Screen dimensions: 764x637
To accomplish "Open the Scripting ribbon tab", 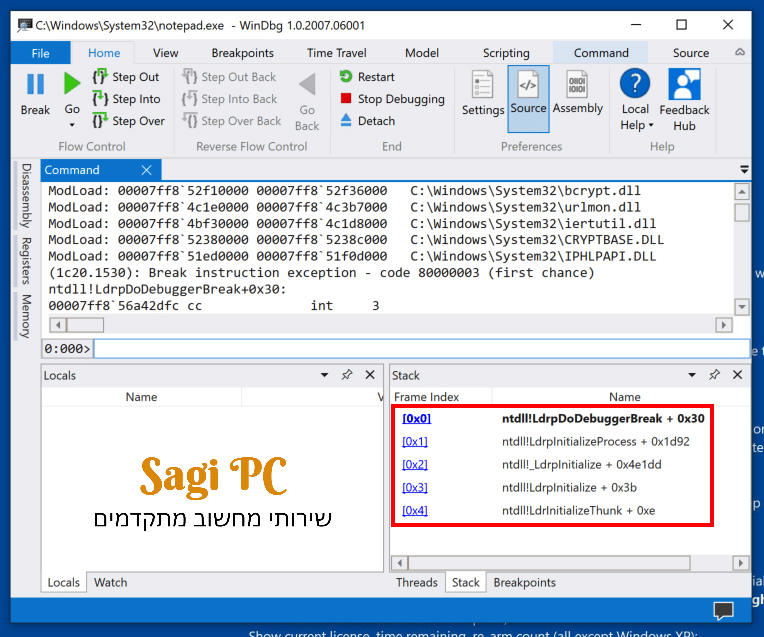I will coord(506,53).
